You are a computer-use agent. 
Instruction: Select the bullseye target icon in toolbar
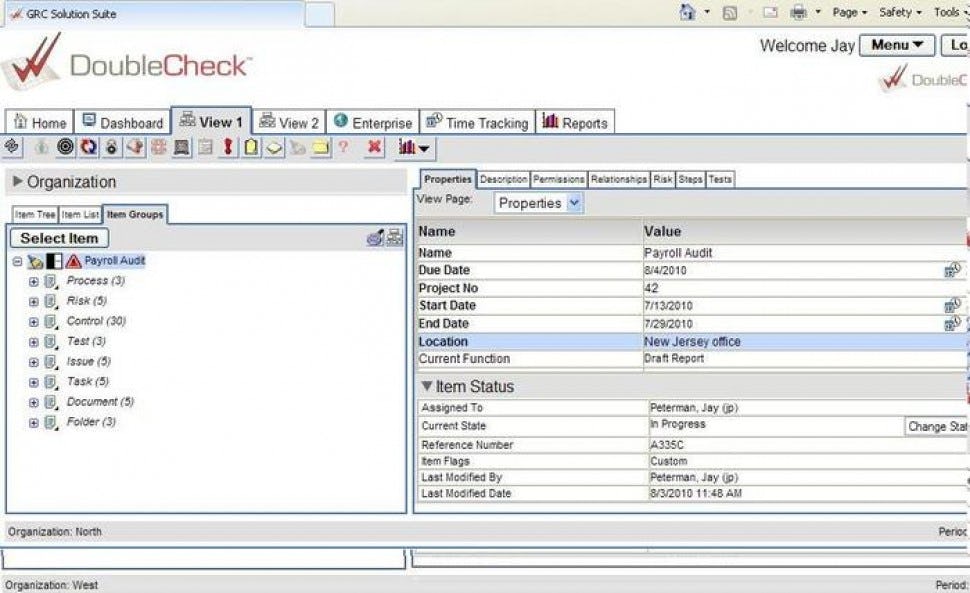pos(63,147)
